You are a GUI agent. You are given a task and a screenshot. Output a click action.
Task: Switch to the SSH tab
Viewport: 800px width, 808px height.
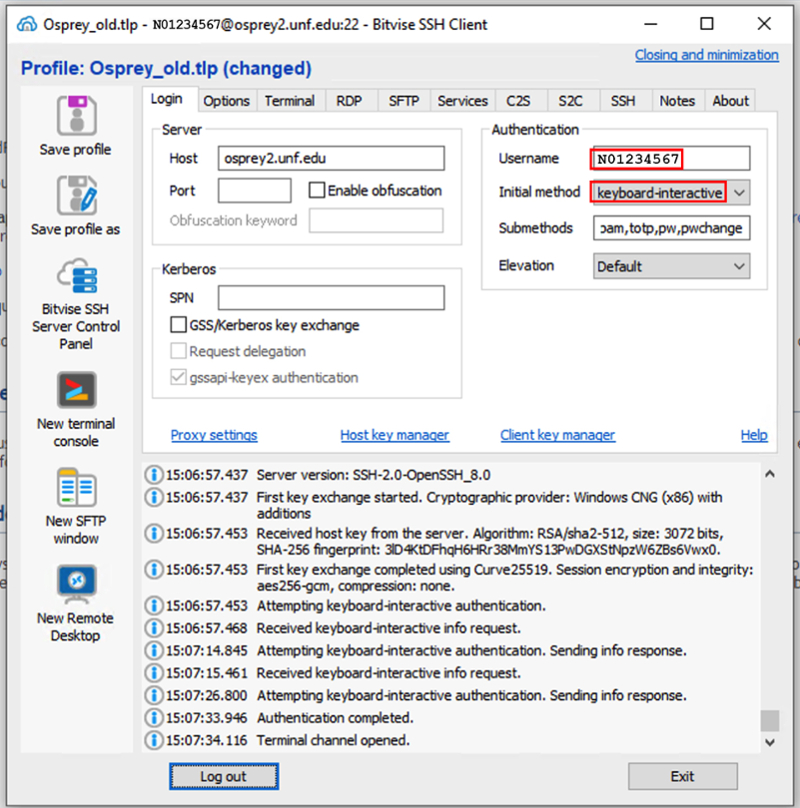click(x=623, y=101)
